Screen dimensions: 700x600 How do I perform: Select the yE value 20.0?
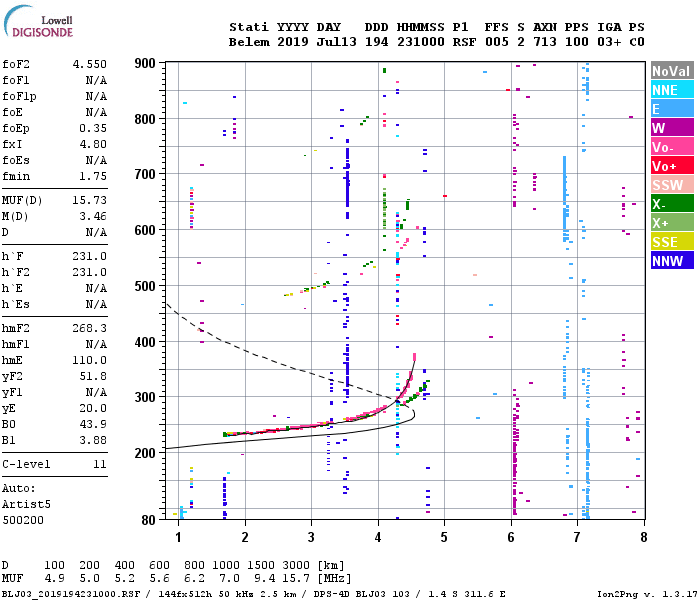point(93,408)
